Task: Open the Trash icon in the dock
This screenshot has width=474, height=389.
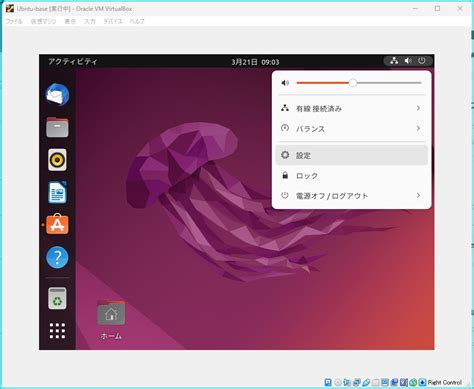Action: pos(57,298)
